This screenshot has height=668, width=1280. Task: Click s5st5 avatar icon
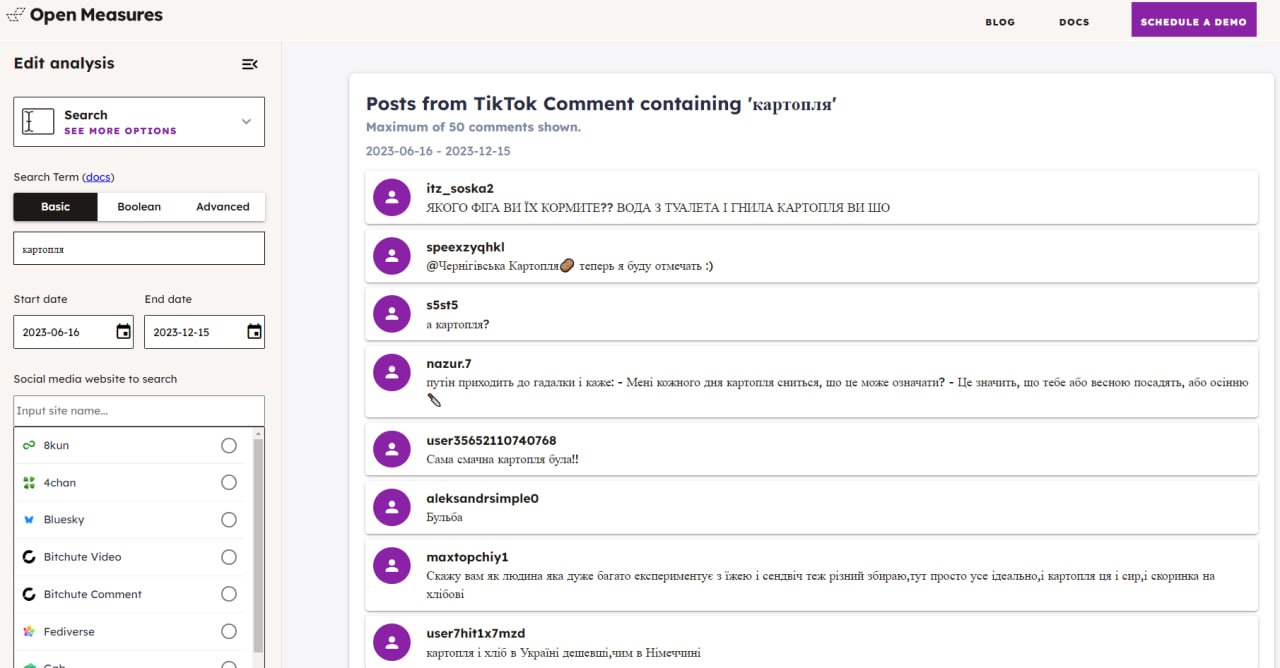[392, 314]
